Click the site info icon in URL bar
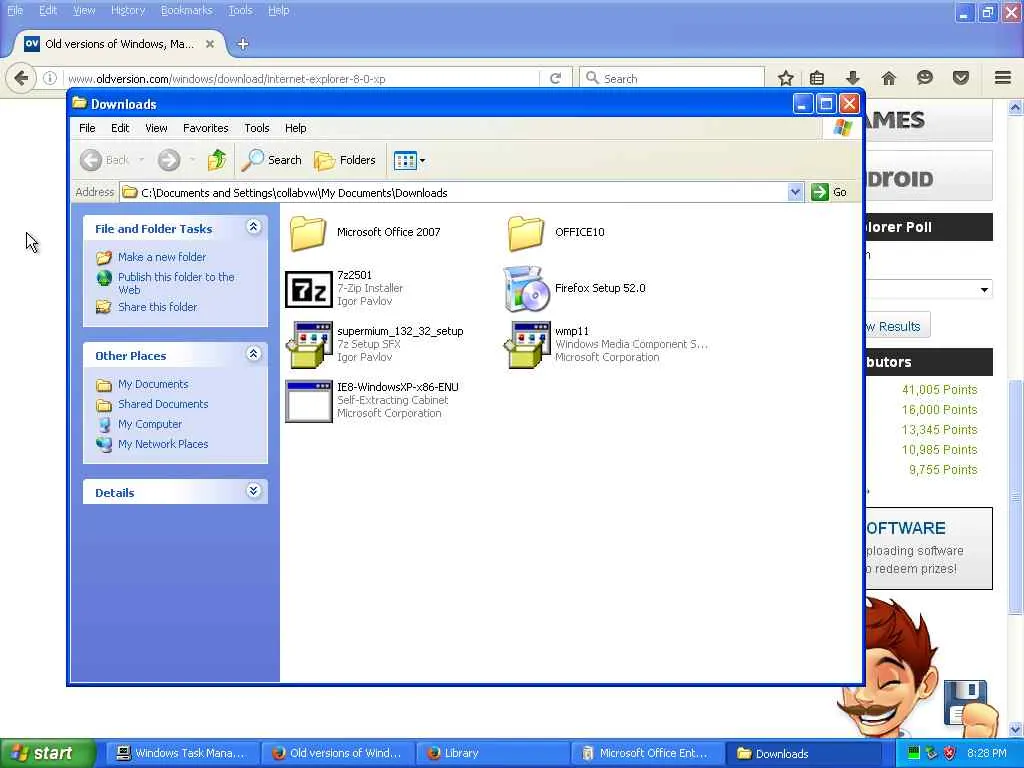Viewport: 1024px width, 768px height. 50,78
